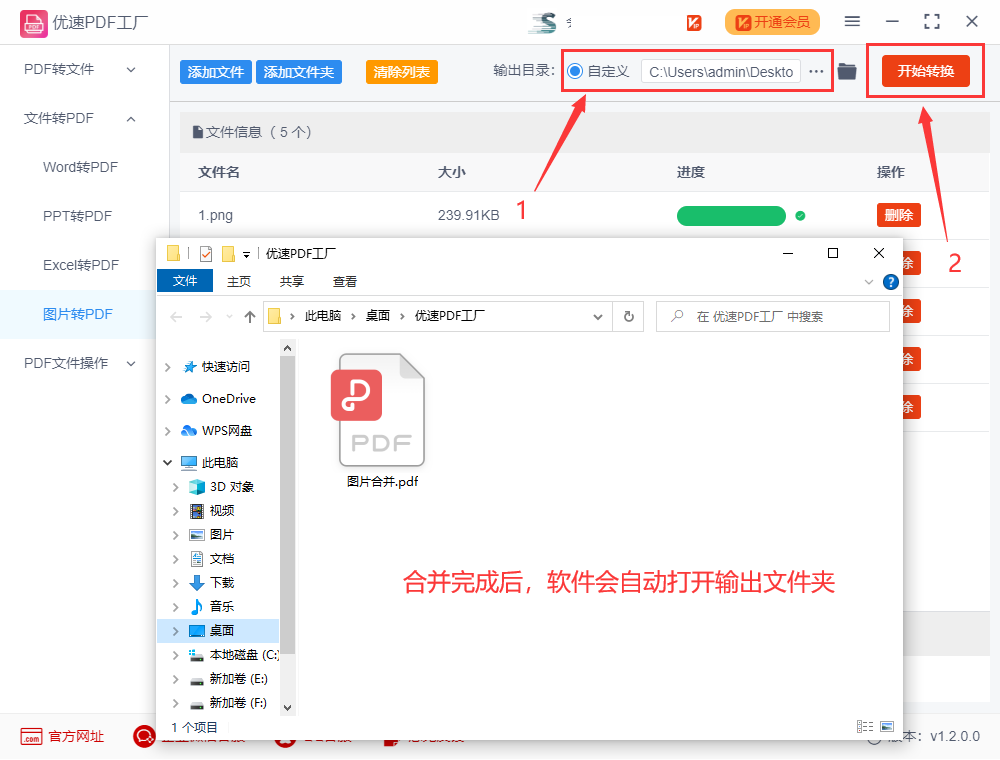Open the 查看 ribbon tab in Explorer
This screenshot has width=1000, height=760.
tap(345, 282)
